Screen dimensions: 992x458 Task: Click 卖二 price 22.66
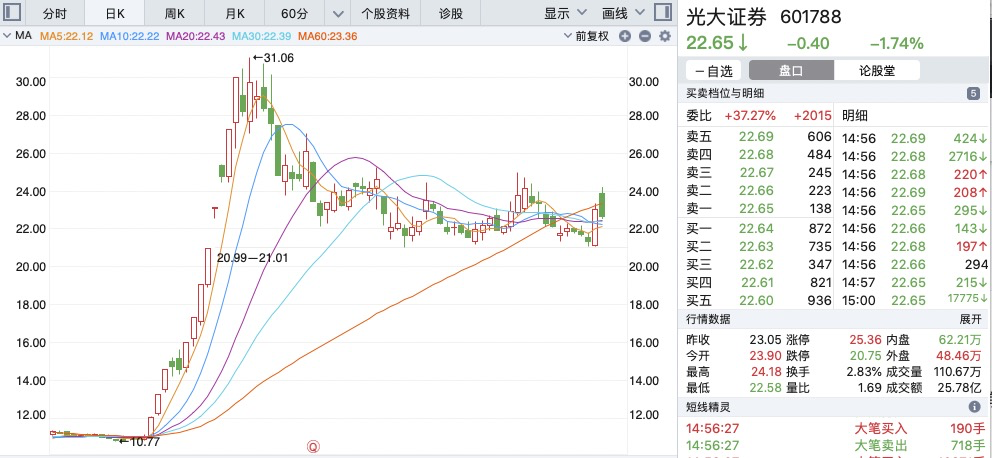(x=757, y=190)
